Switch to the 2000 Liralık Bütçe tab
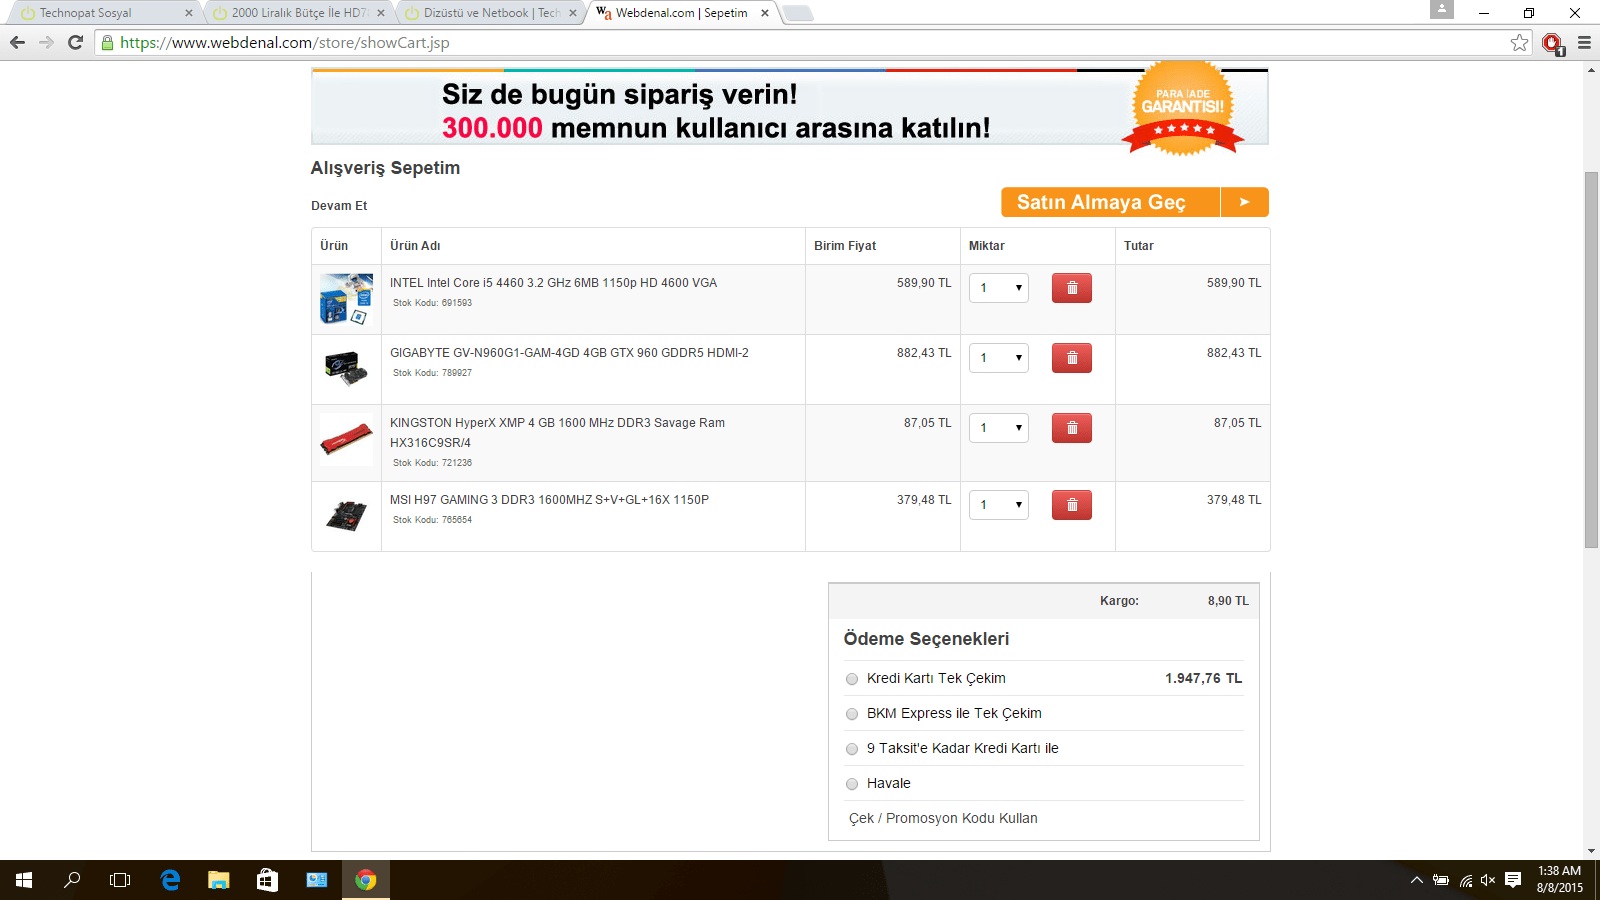 298,13
